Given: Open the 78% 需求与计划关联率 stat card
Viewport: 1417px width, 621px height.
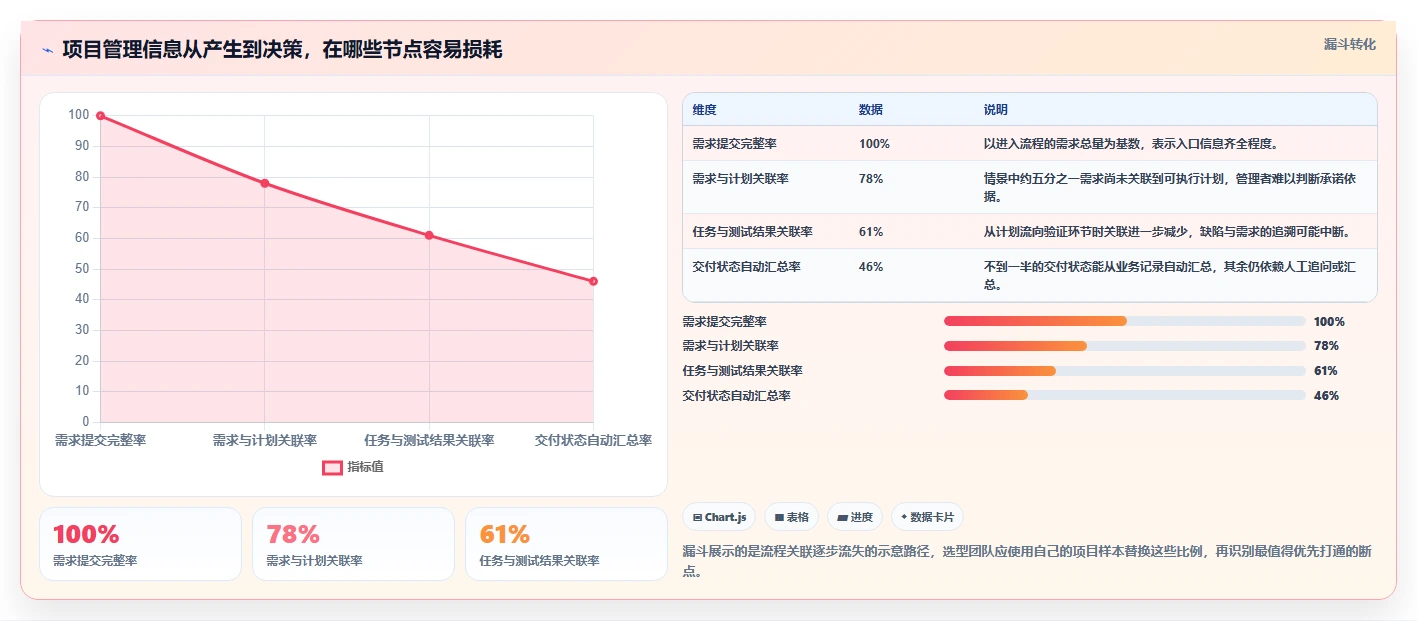Looking at the screenshot, I should click(353, 544).
